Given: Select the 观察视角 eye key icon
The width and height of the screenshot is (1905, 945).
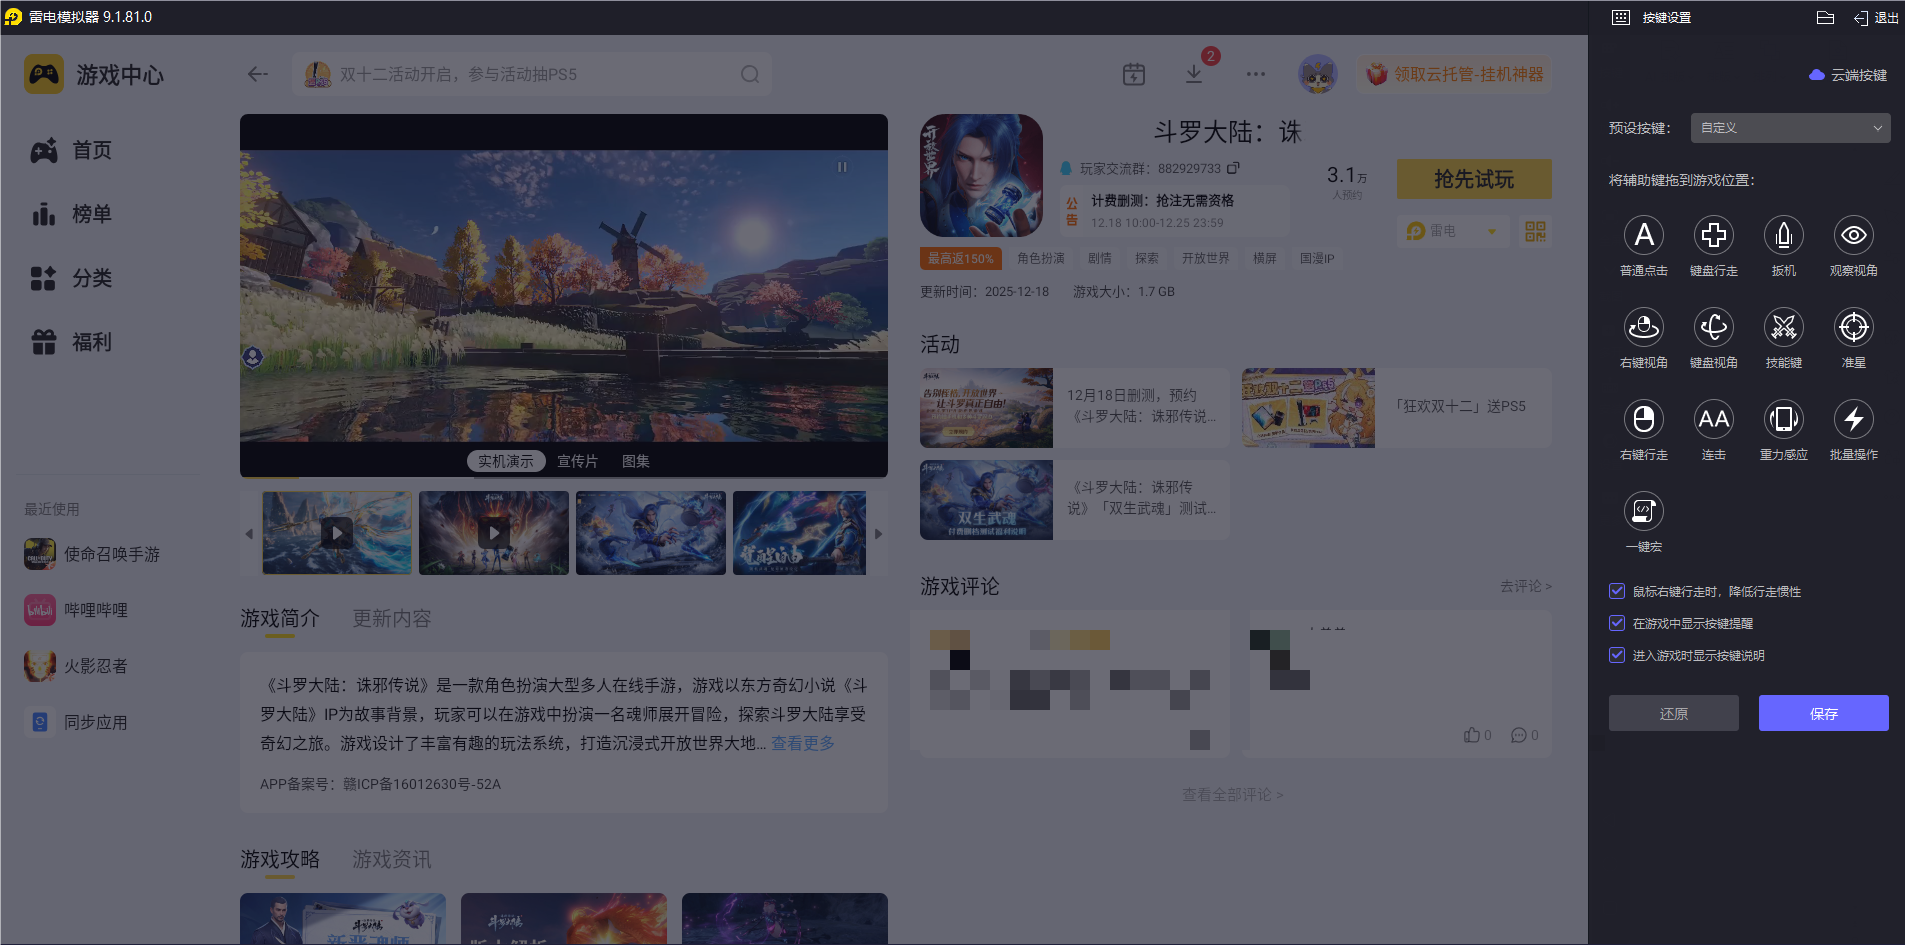Looking at the screenshot, I should [x=1853, y=235].
